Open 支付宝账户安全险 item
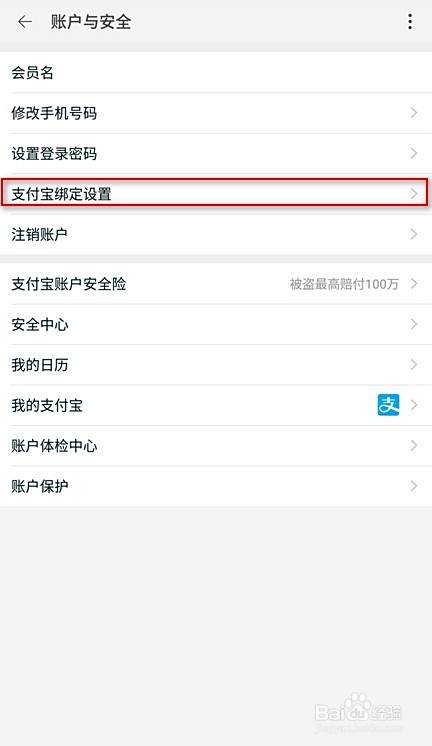432x746 pixels. [x=216, y=284]
